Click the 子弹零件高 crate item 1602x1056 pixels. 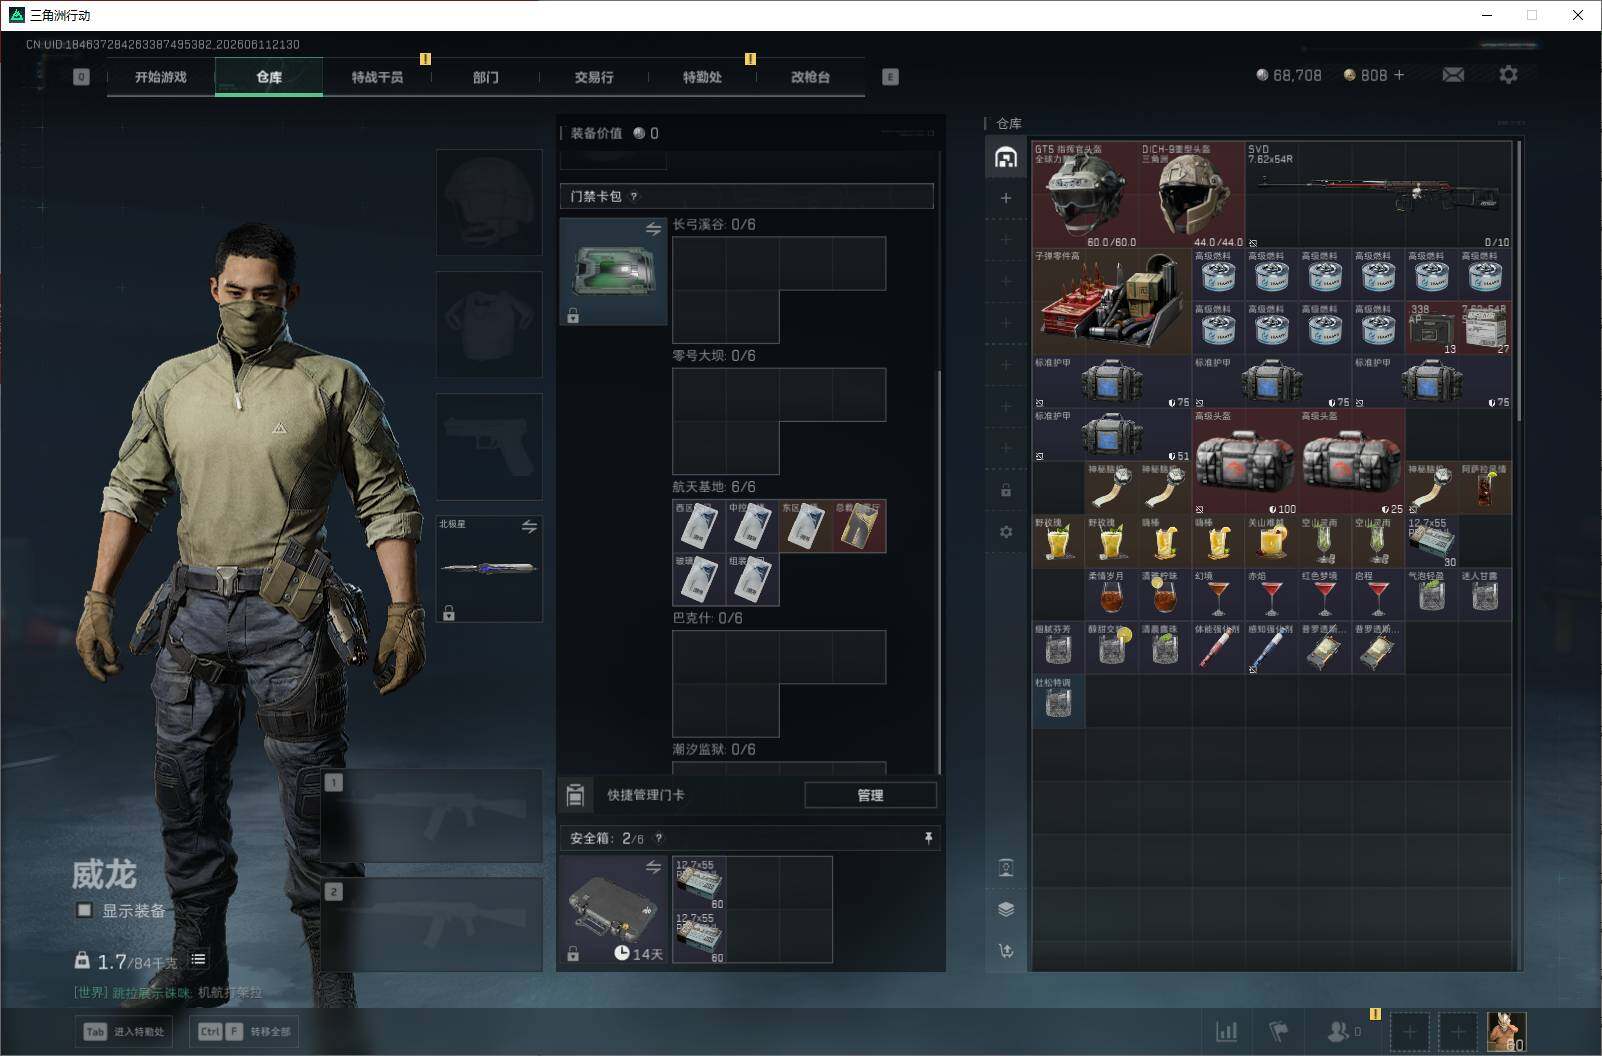click(1112, 301)
